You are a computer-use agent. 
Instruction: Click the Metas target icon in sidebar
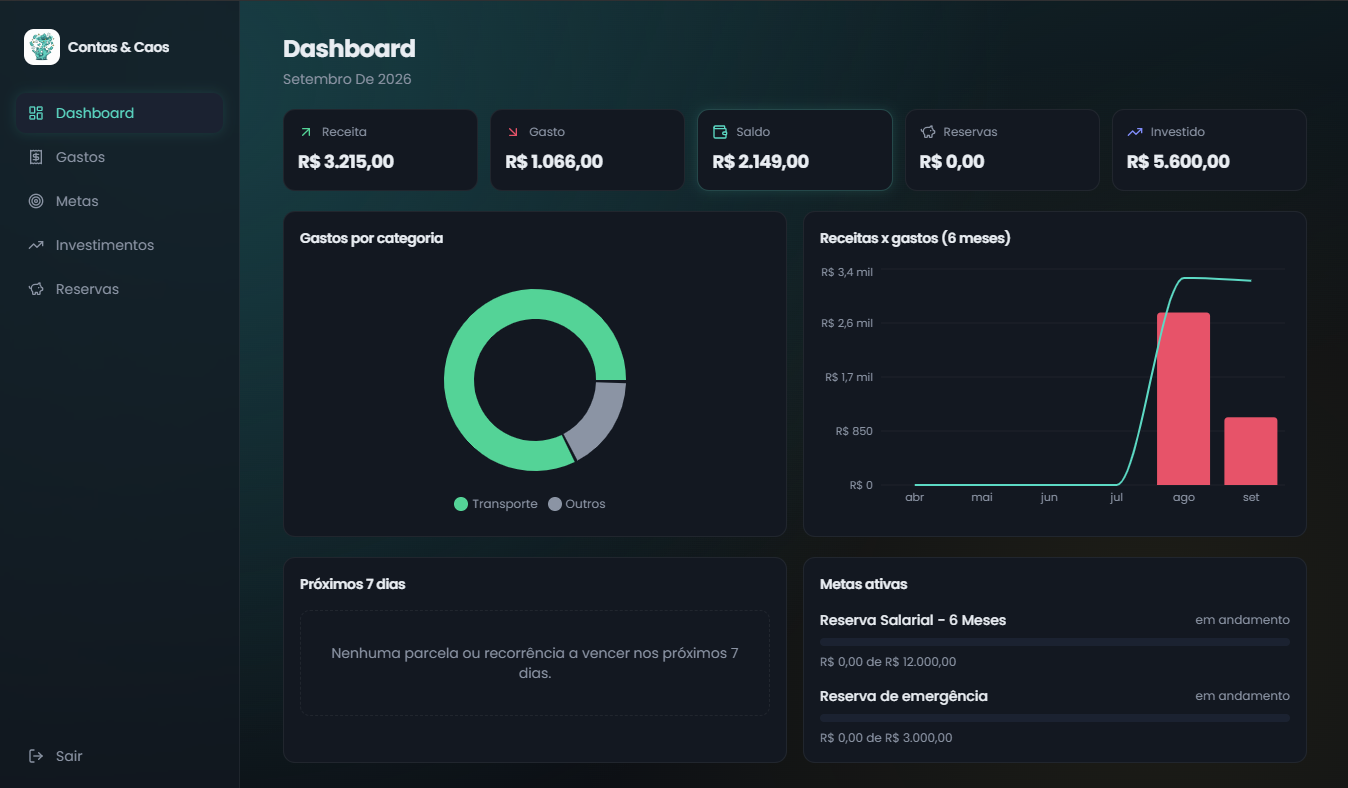pyautogui.click(x=36, y=201)
